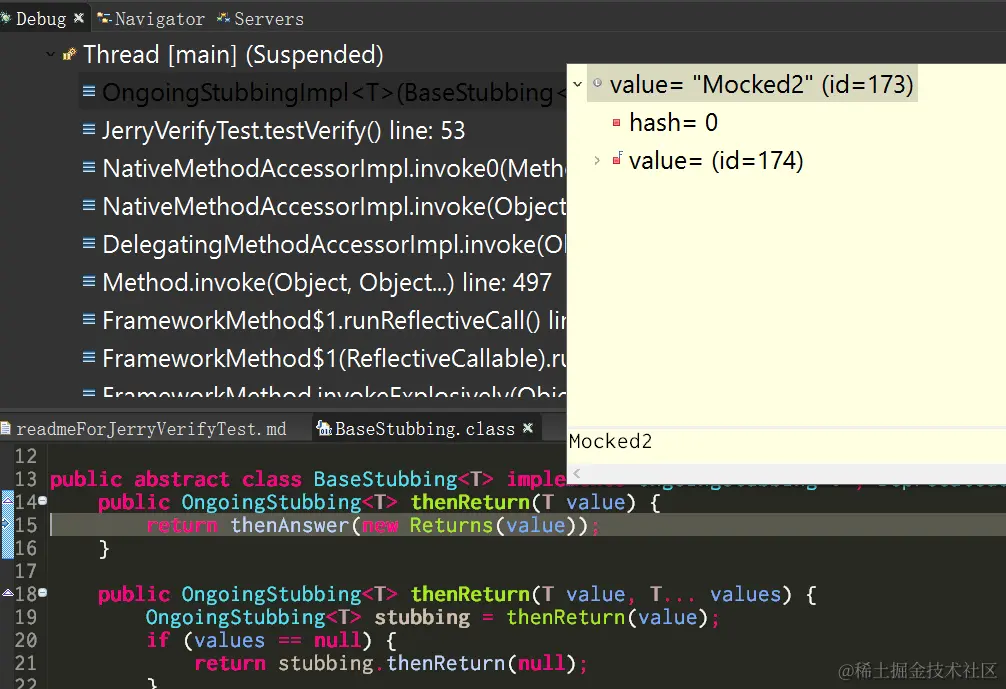Image resolution: width=1006 pixels, height=689 pixels.
Task: Select Thread [main] (Suspended) entry
Action: (233, 55)
